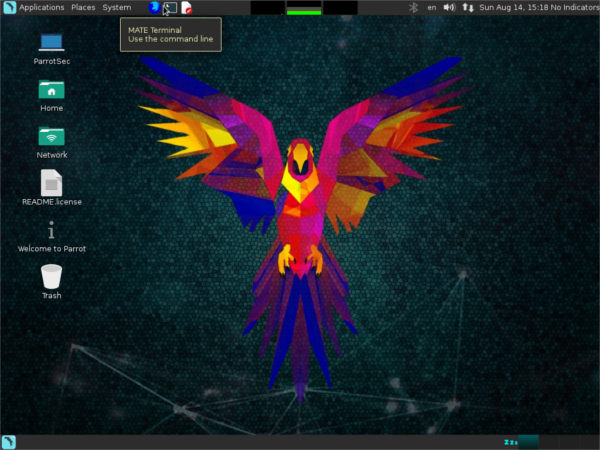Click the 'No Indicators' applet text
The image size is (600, 450).
click(575, 7)
